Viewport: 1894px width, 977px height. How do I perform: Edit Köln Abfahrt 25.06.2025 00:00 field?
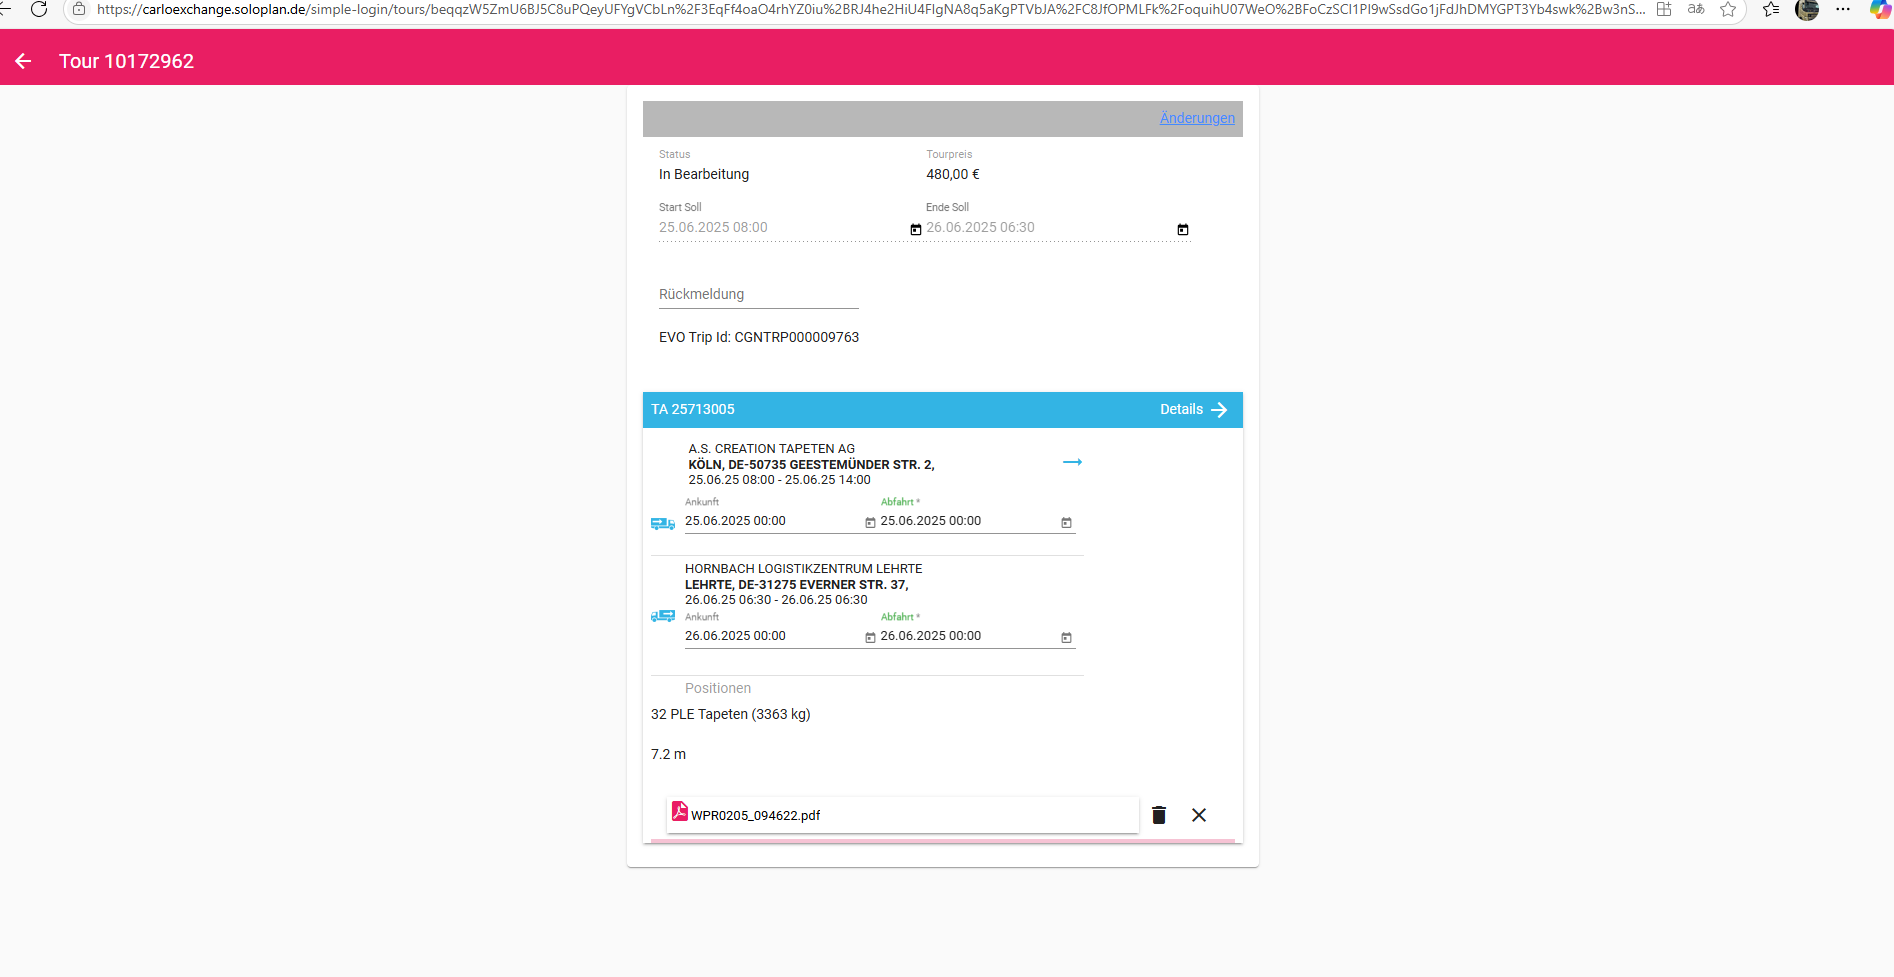click(968, 521)
